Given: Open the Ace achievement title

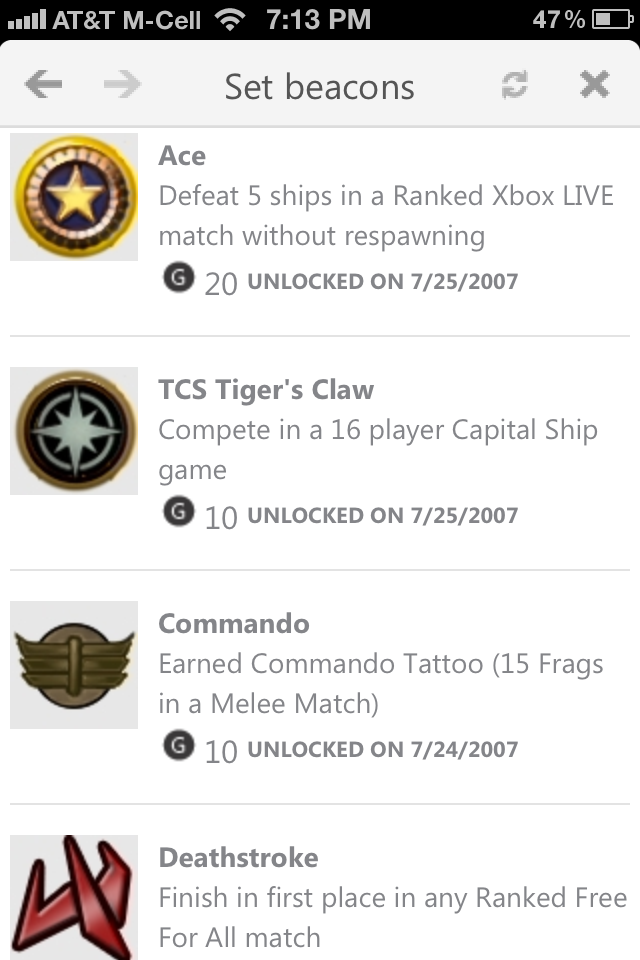Looking at the screenshot, I should [182, 156].
